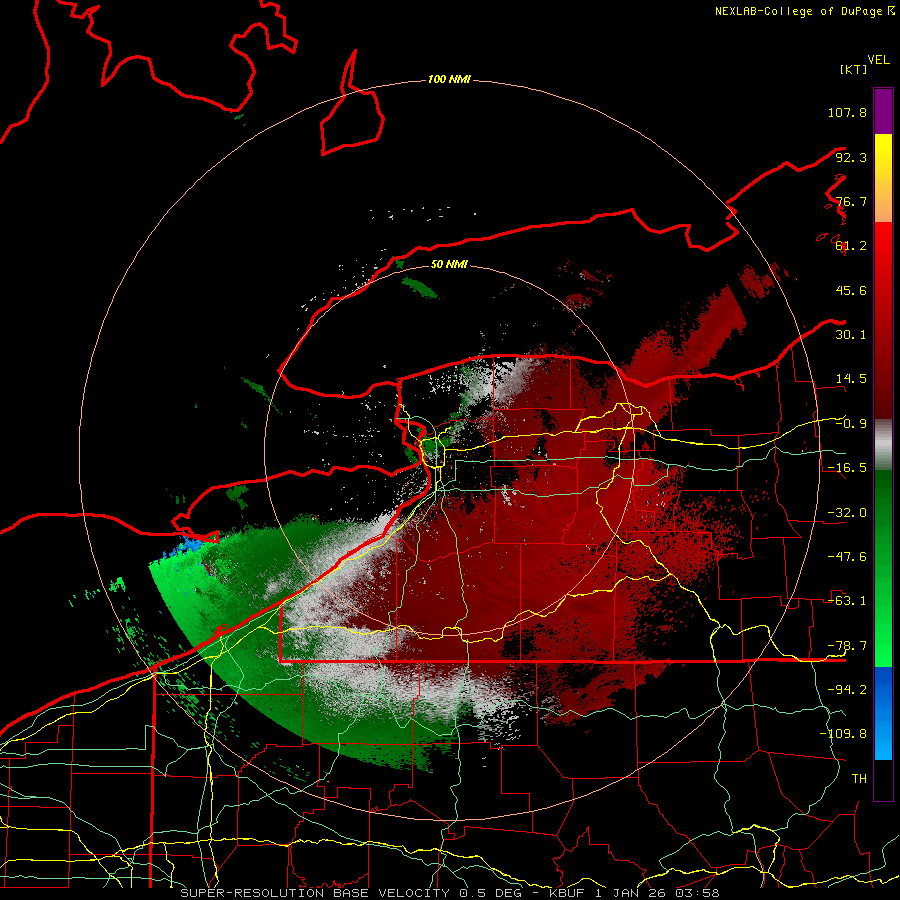Click the 30.1 velocity scale value
Image resolution: width=900 pixels, height=900 pixels.
pos(851,335)
